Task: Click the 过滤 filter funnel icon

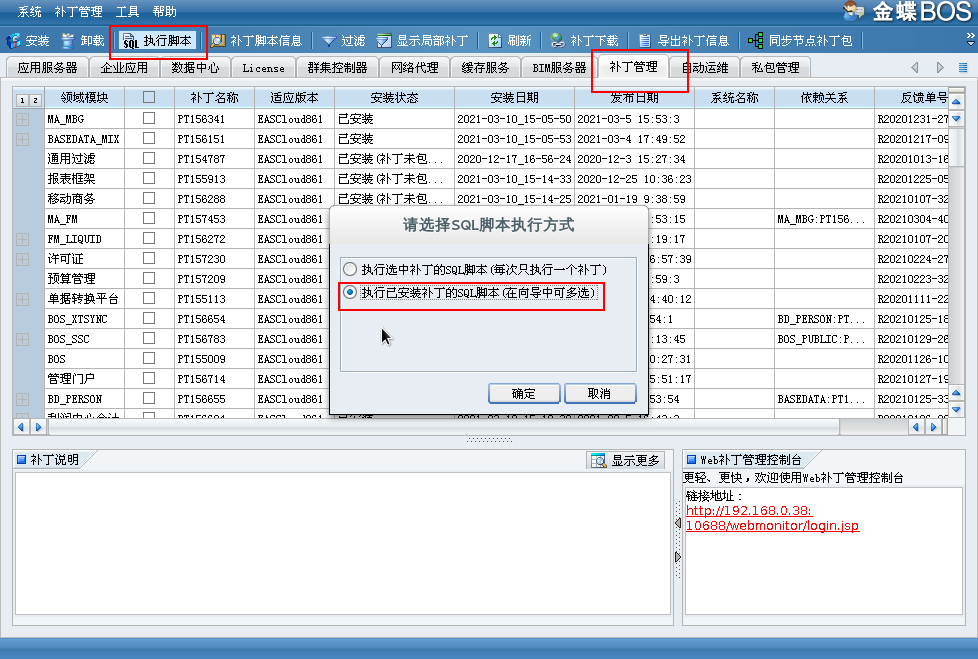Action: [x=329, y=41]
